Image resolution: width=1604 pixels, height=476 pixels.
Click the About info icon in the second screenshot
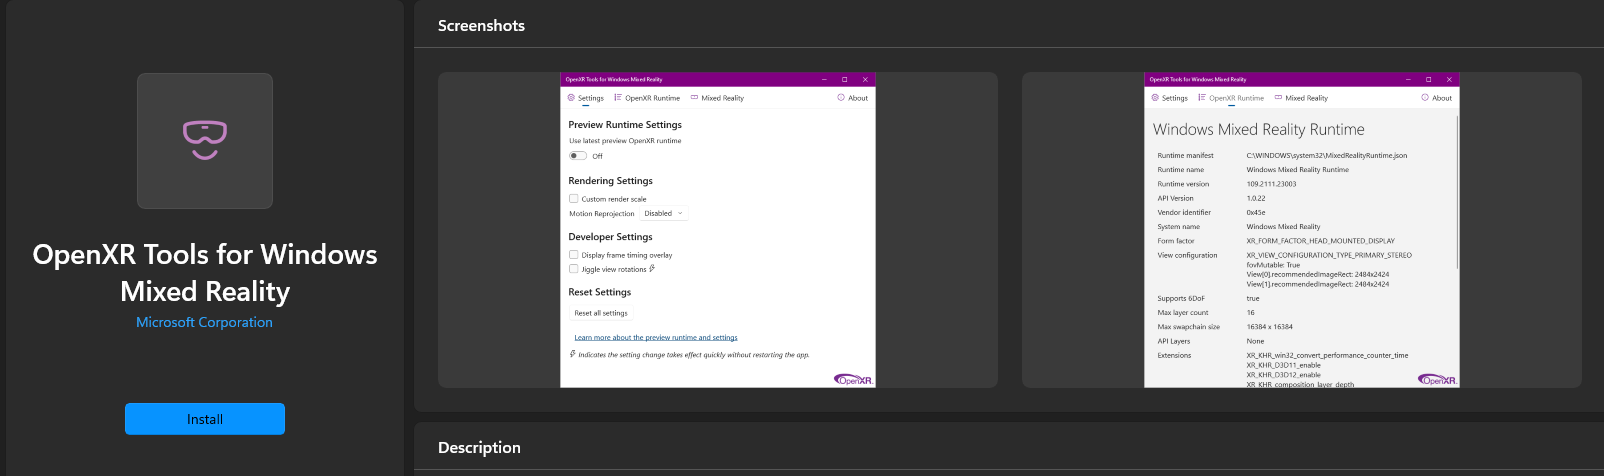(1425, 98)
